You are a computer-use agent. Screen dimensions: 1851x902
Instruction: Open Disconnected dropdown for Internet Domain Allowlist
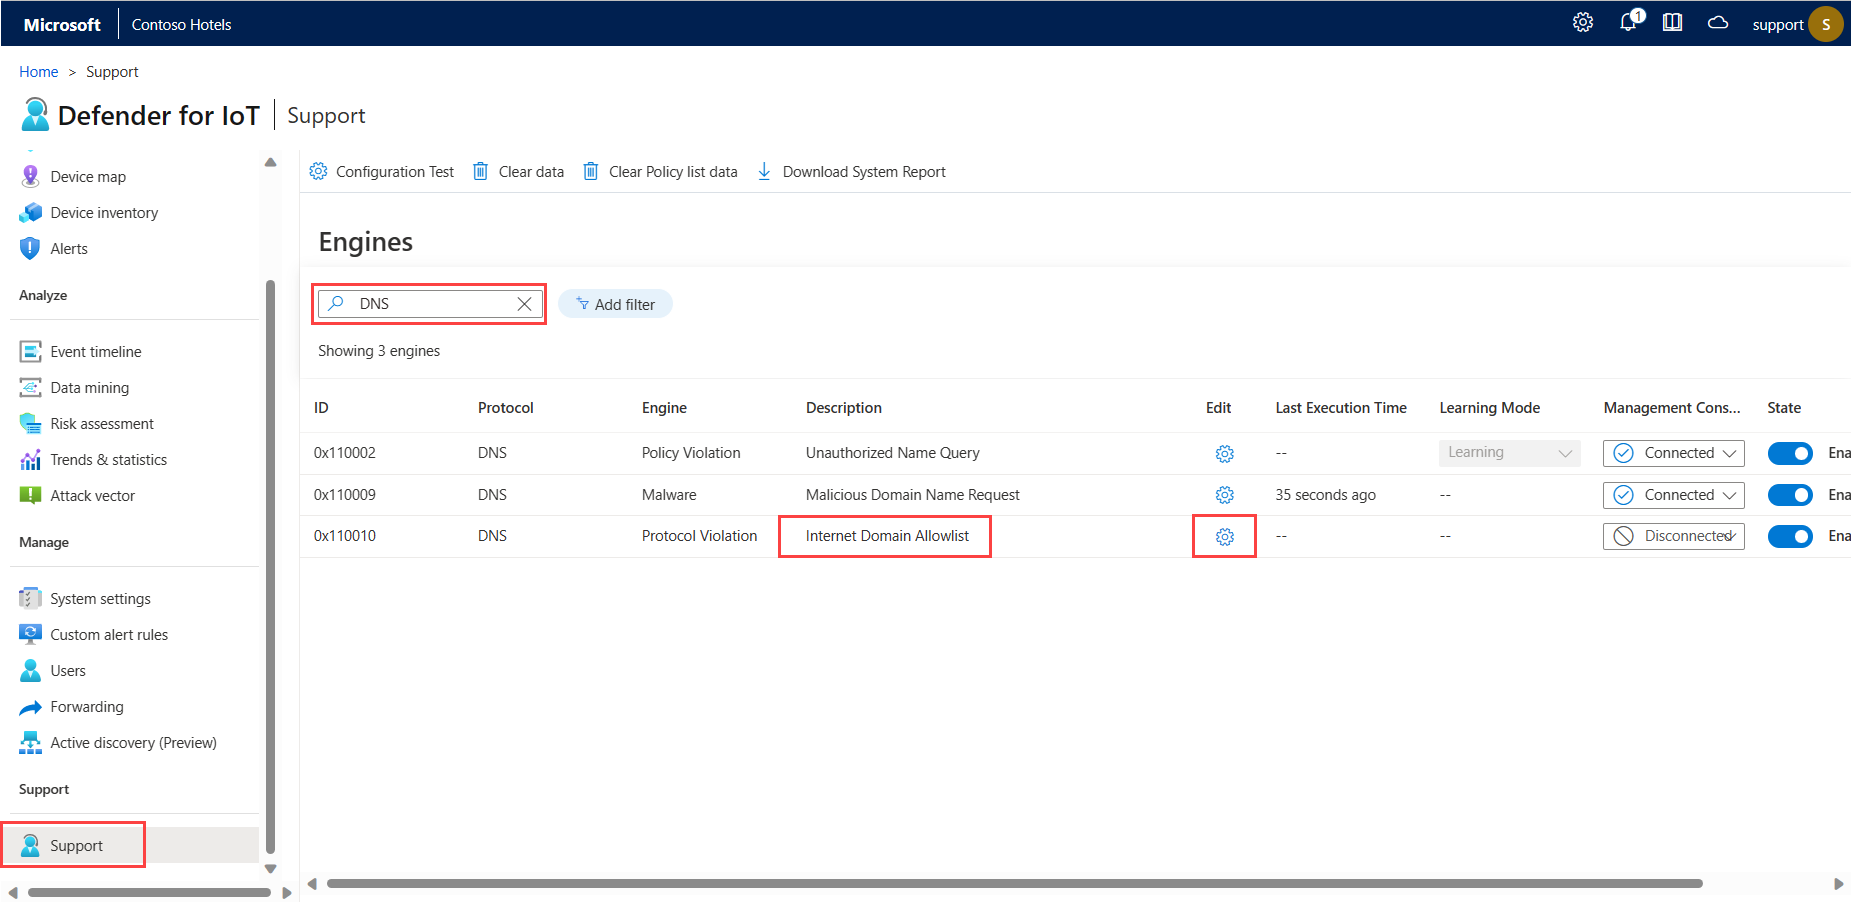1674,536
